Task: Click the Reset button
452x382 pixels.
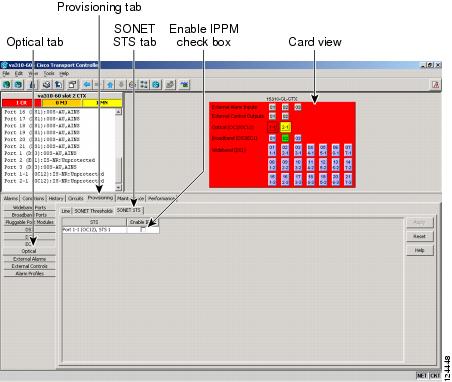Action: coord(419,236)
